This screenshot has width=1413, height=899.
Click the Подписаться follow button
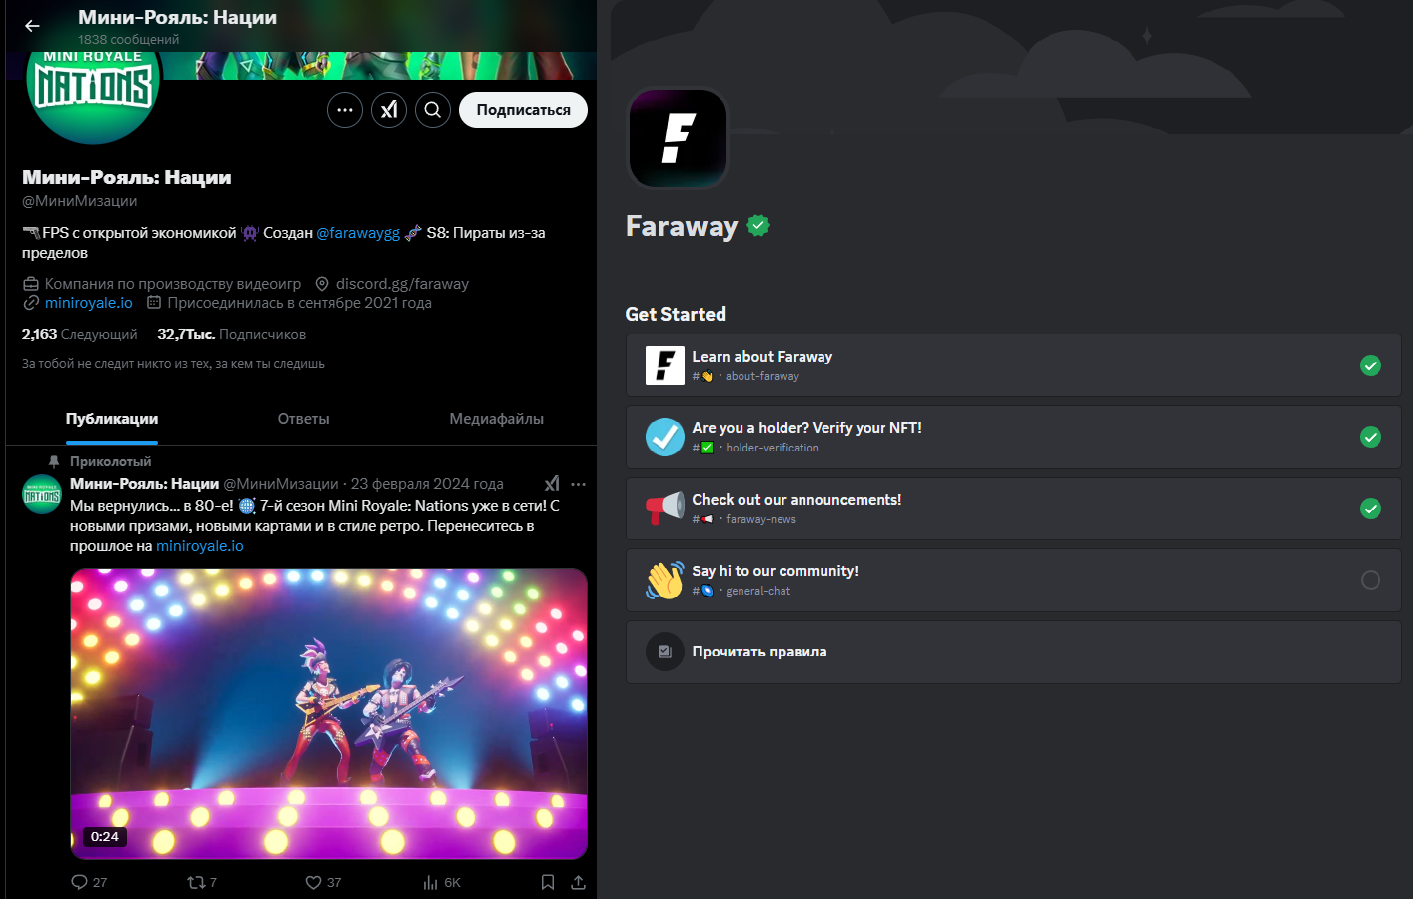tap(523, 110)
